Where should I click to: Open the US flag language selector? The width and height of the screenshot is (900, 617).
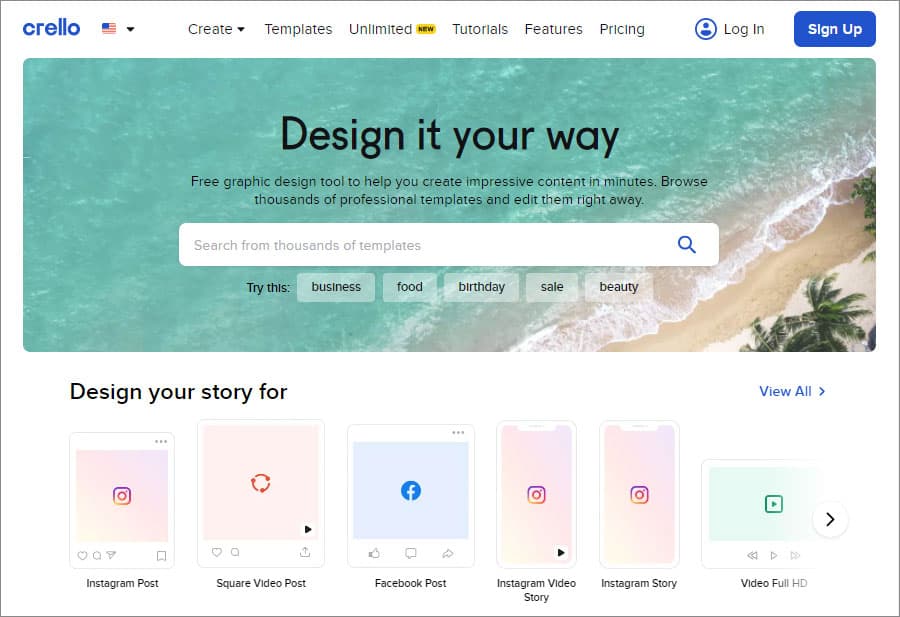click(118, 28)
